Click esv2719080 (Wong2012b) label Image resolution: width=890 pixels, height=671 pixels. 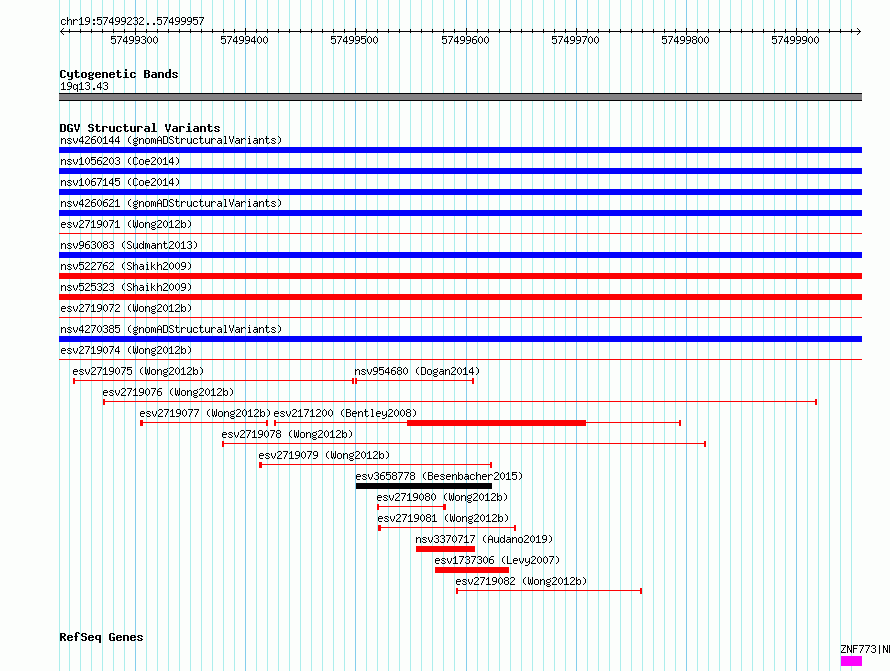[x=442, y=497]
